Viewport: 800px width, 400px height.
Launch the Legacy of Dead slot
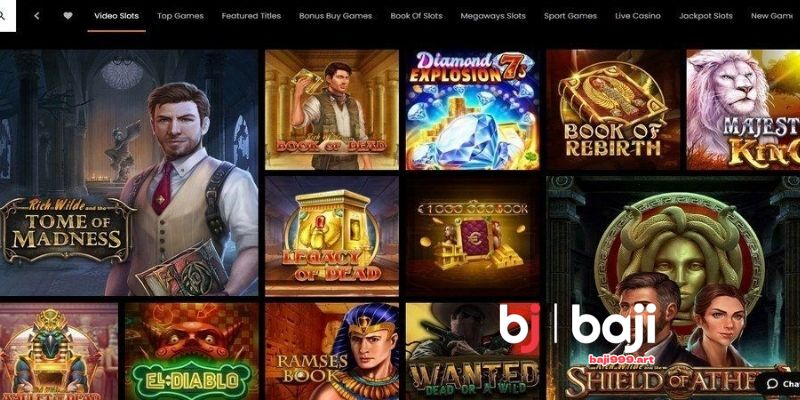(332, 236)
